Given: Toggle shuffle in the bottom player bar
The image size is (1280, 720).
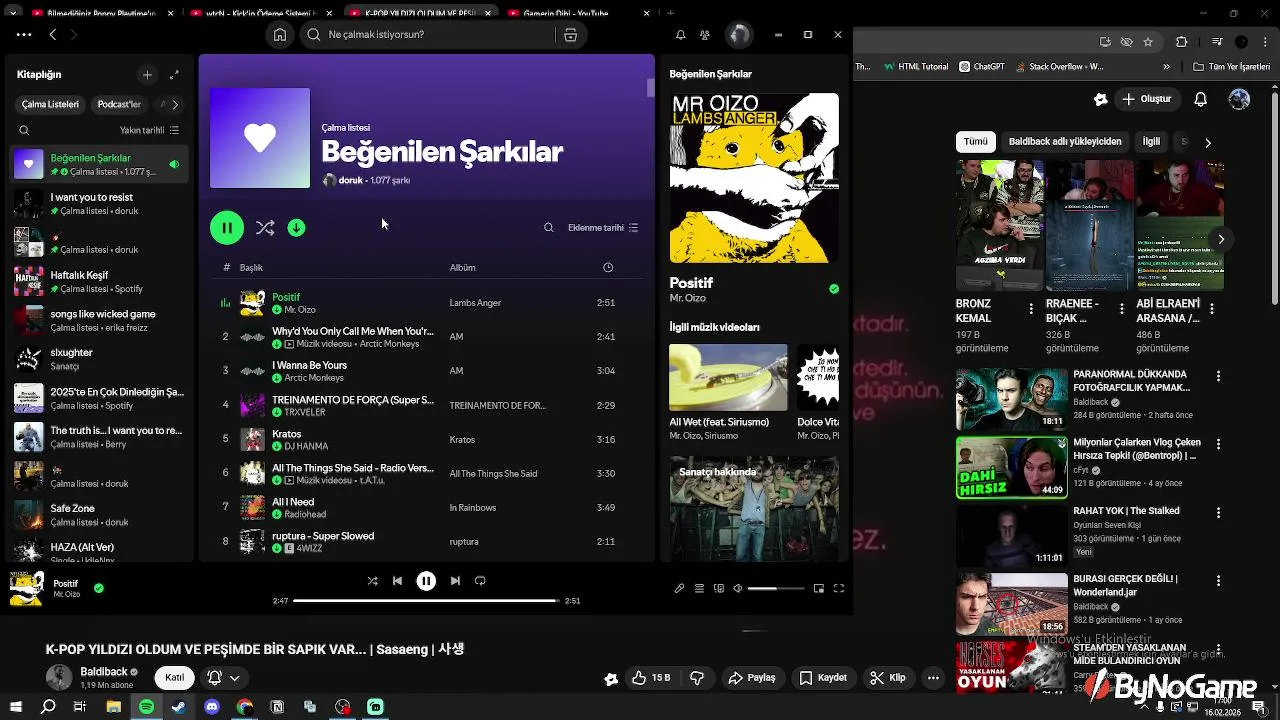Looking at the screenshot, I should [372, 581].
